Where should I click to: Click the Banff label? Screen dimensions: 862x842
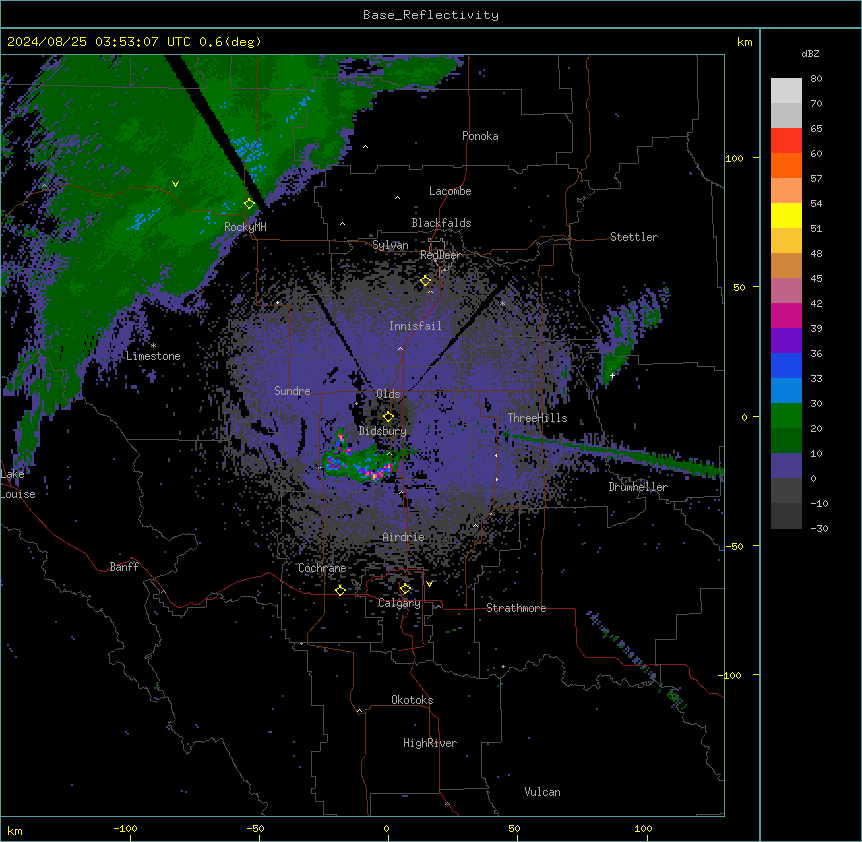point(124,567)
